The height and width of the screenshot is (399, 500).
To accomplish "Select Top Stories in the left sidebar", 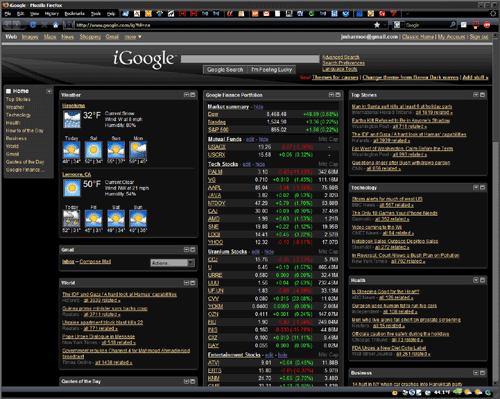I will (18, 99).
